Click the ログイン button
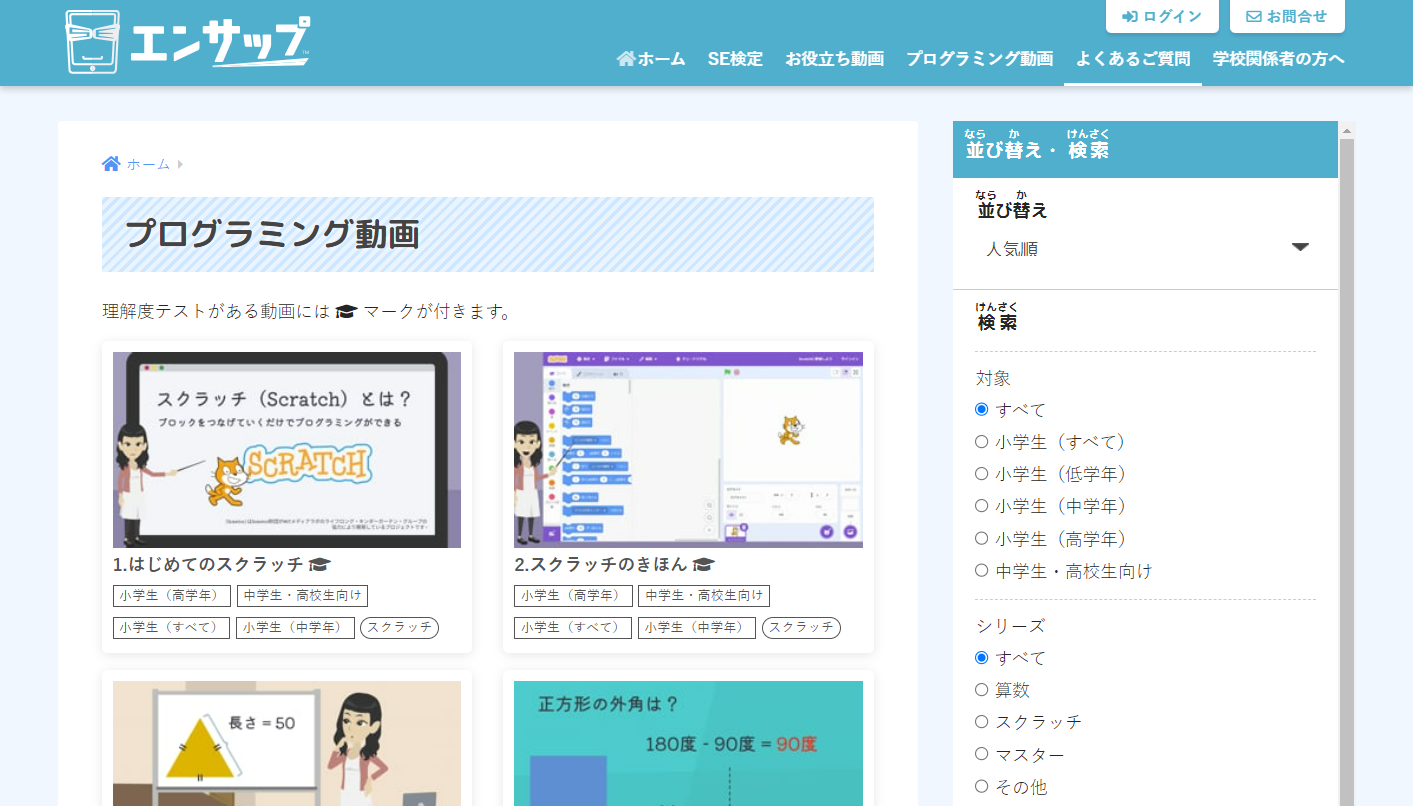This screenshot has width=1413, height=806. [1162, 16]
